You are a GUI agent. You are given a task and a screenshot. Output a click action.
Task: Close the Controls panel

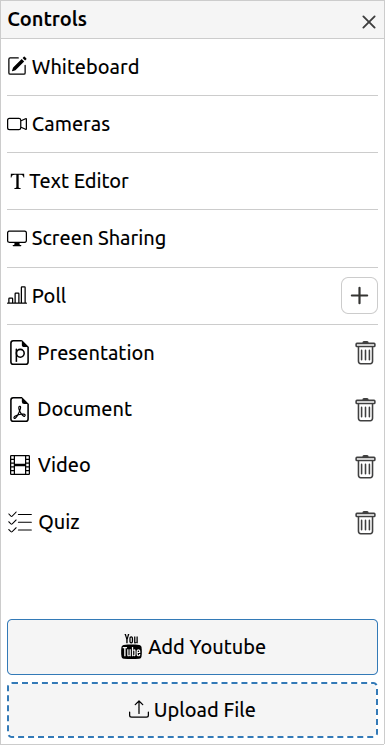pyautogui.click(x=369, y=22)
